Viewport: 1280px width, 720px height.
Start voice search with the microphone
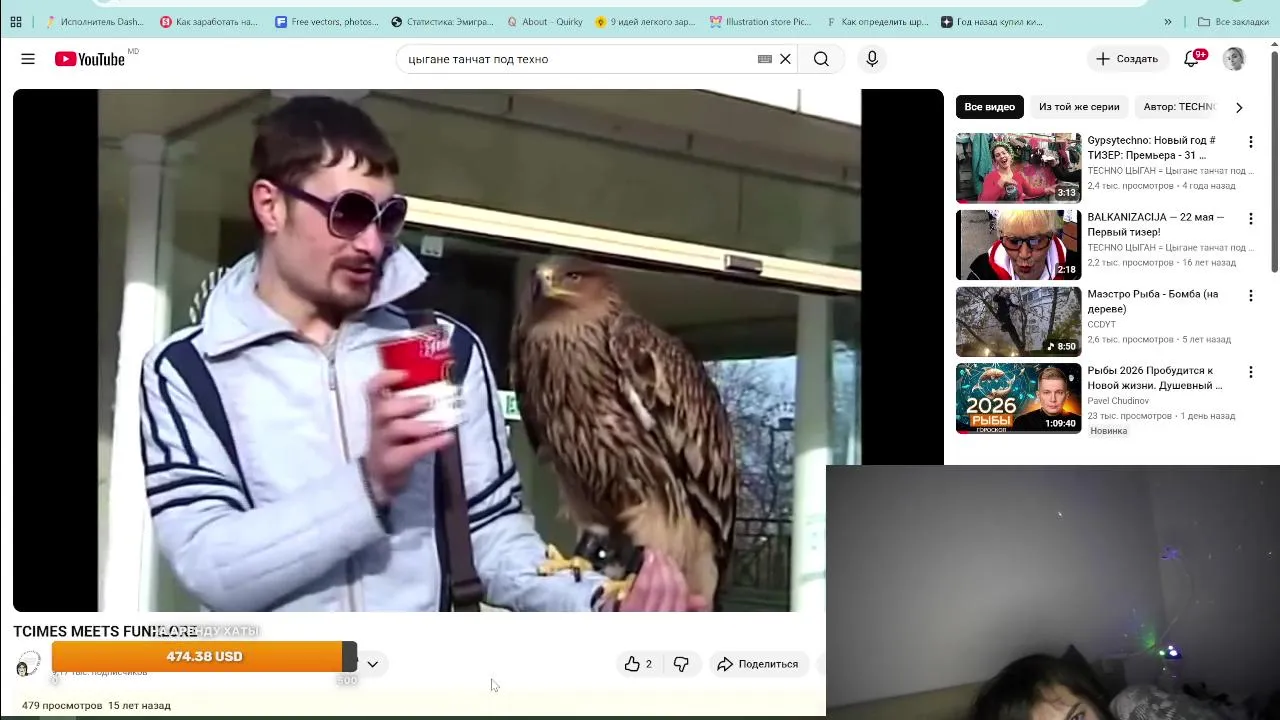coord(872,59)
